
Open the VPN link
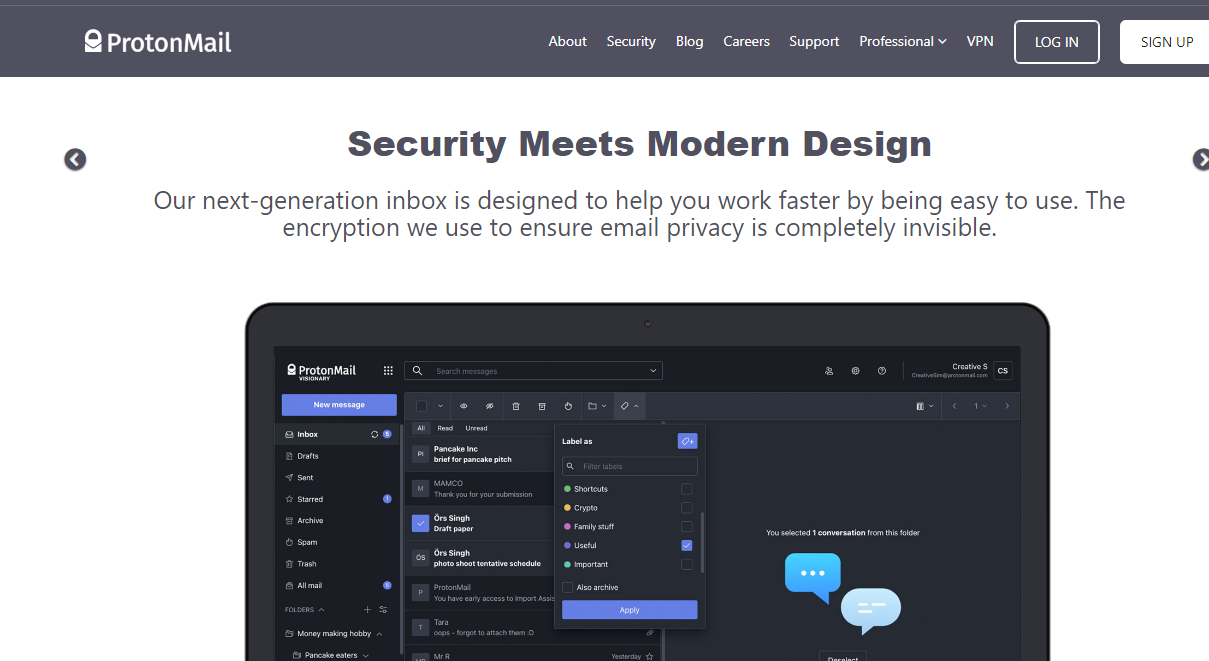click(x=980, y=41)
